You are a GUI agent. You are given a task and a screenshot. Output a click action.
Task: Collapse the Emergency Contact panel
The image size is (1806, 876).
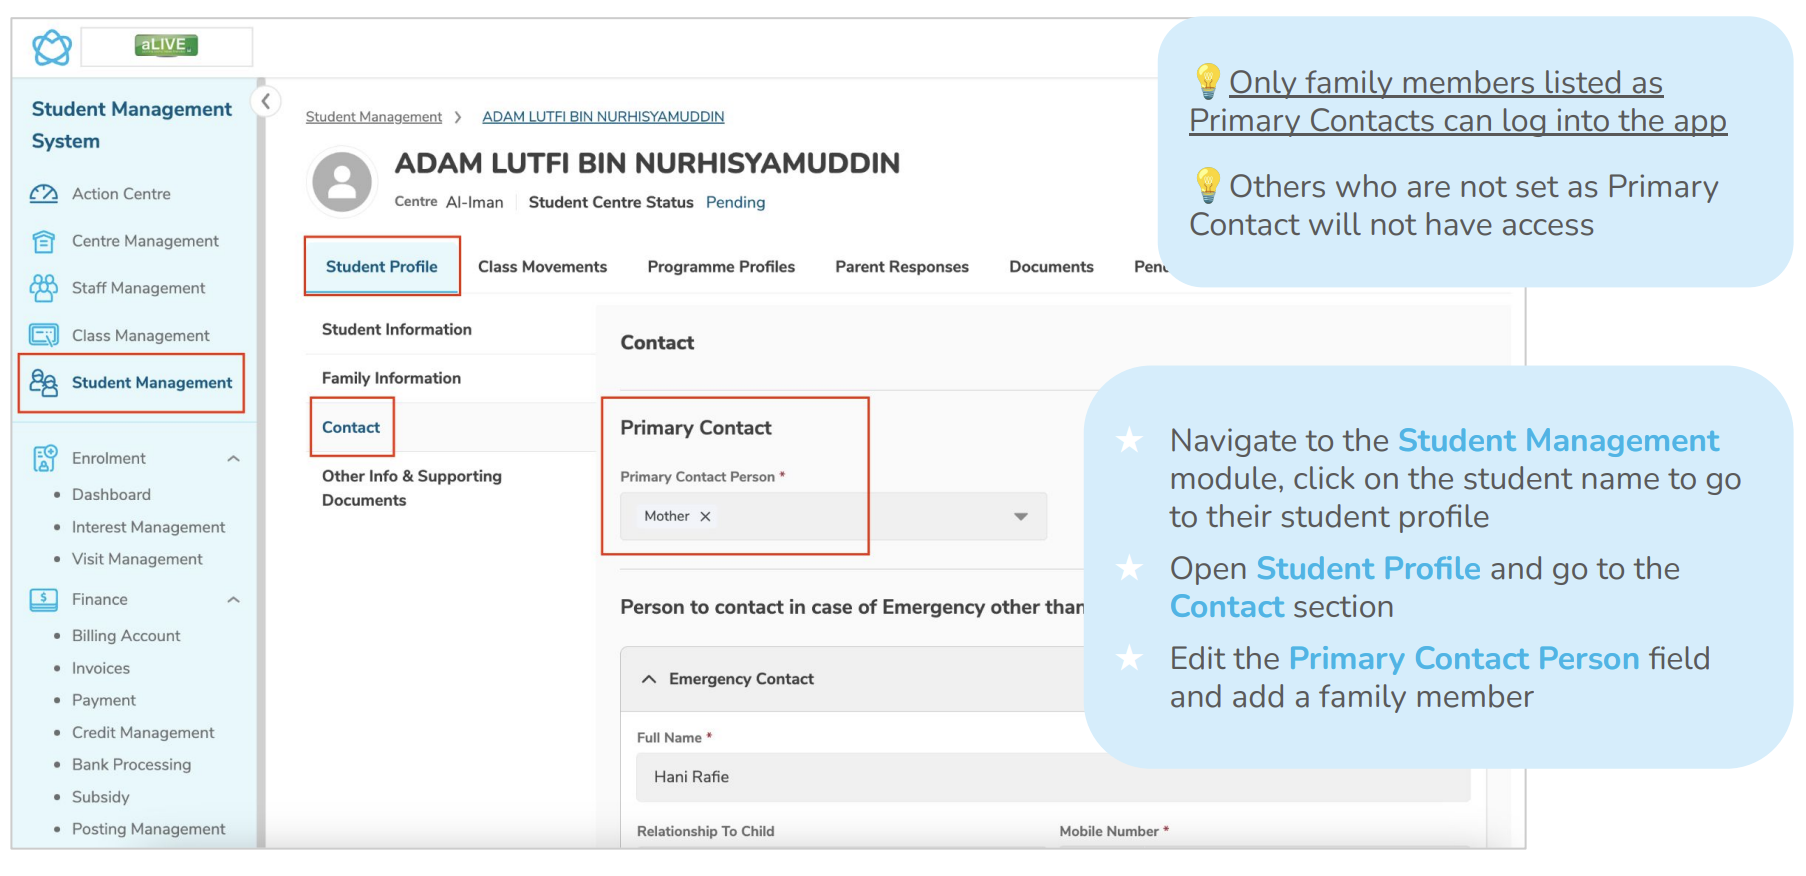click(649, 679)
